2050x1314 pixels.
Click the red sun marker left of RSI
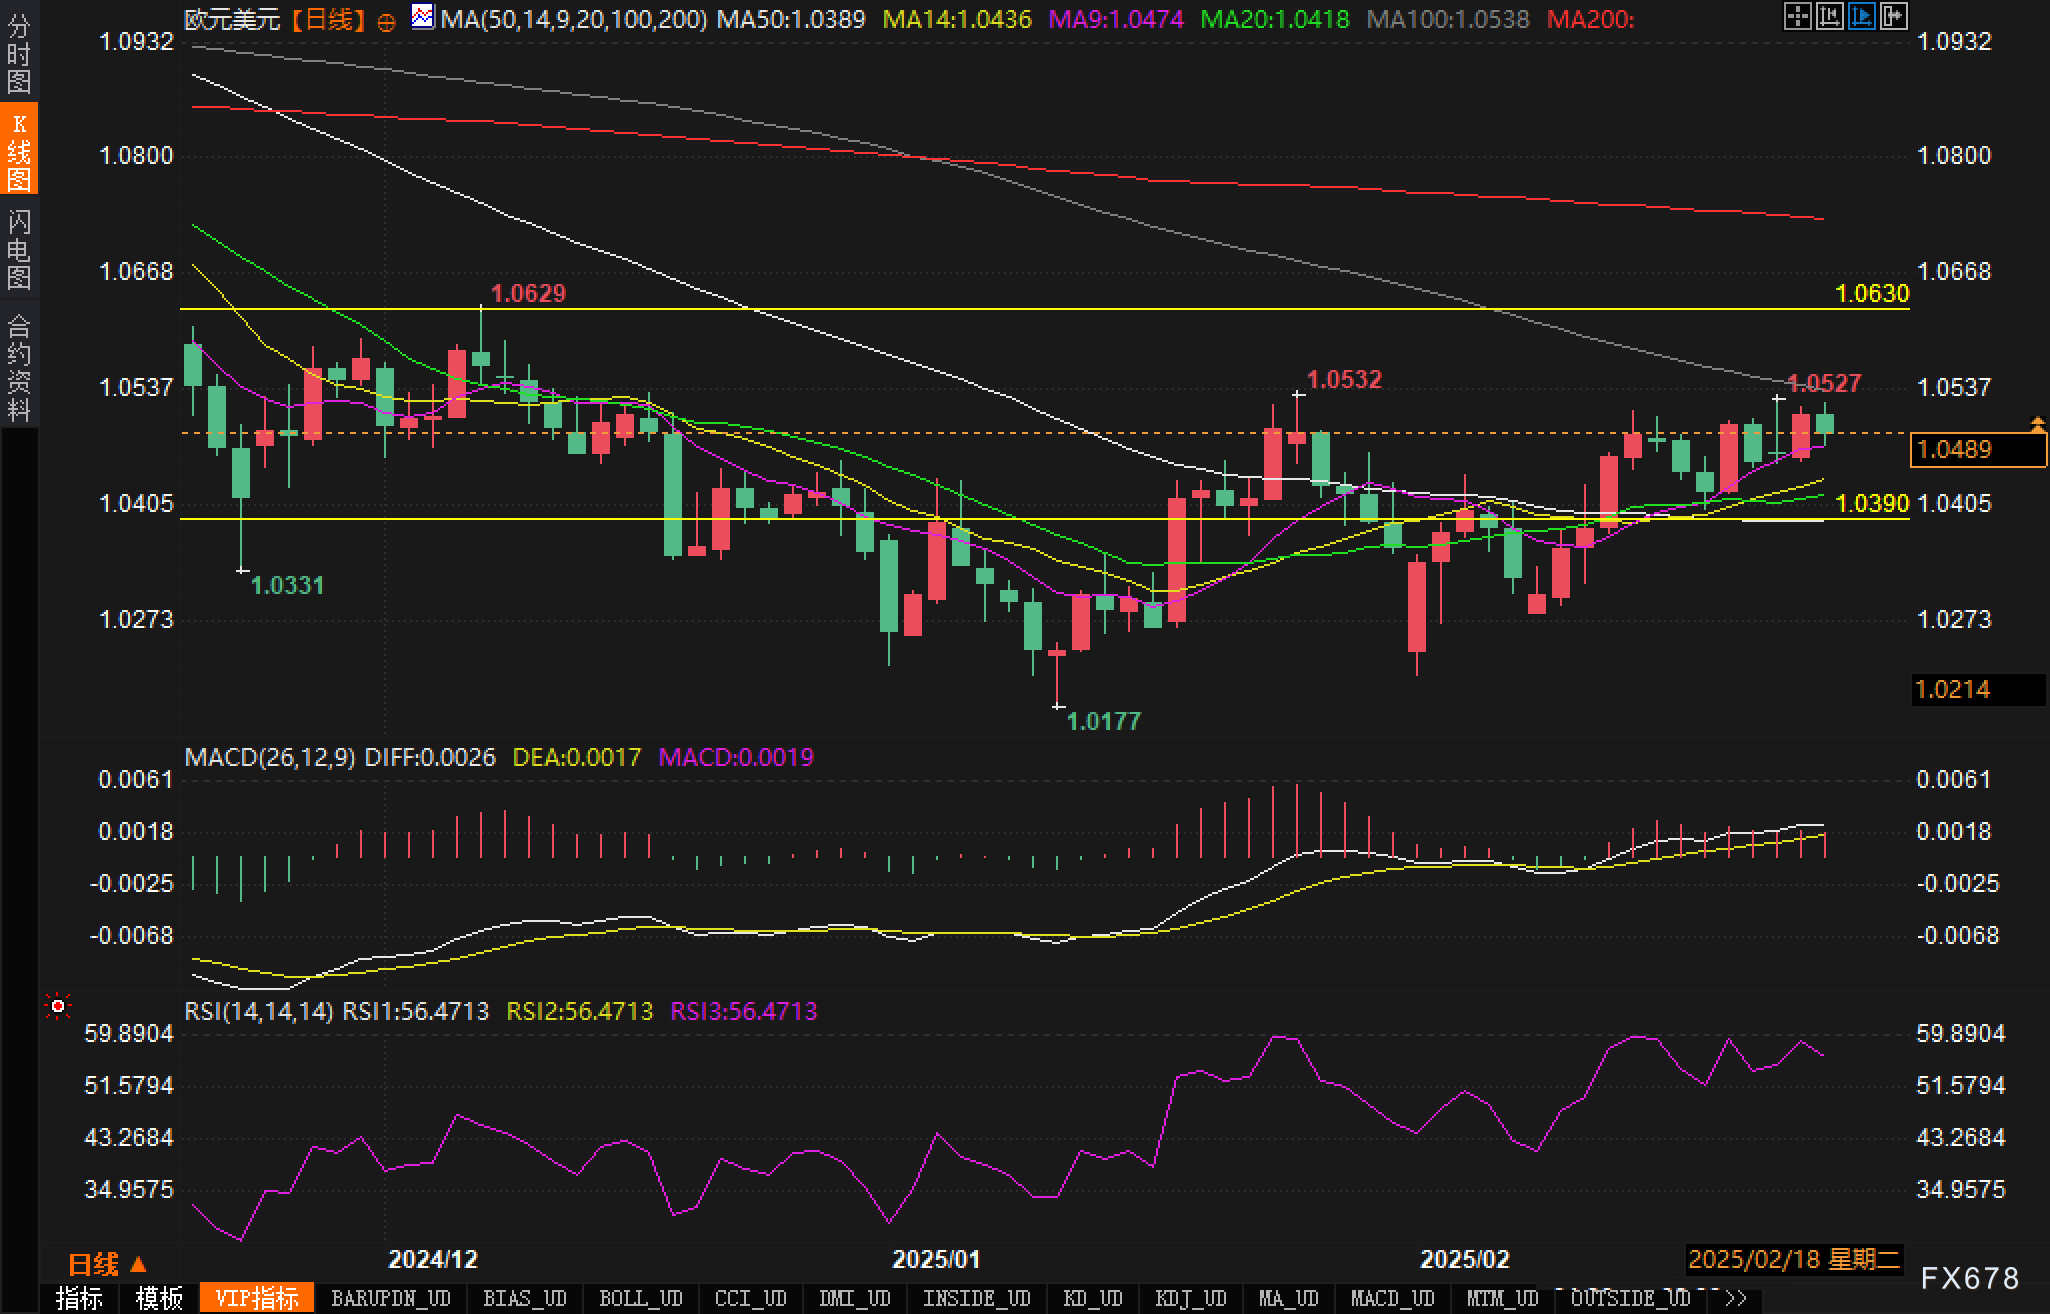58,1006
